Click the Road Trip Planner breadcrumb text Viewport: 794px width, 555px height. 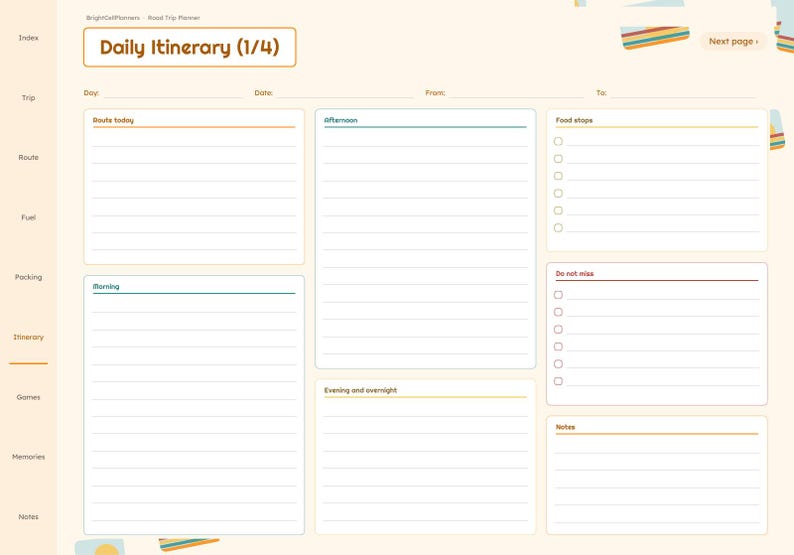[x=174, y=18]
